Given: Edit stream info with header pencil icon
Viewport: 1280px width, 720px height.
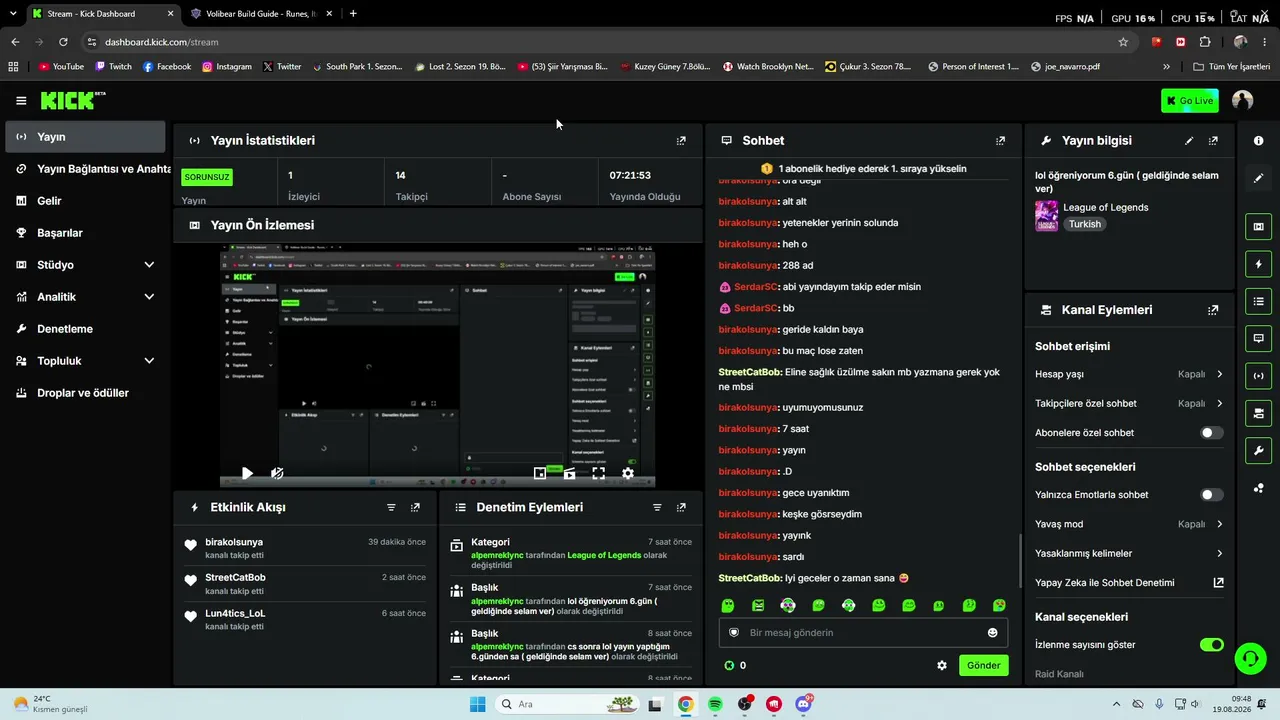Looking at the screenshot, I should (x=1189, y=141).
